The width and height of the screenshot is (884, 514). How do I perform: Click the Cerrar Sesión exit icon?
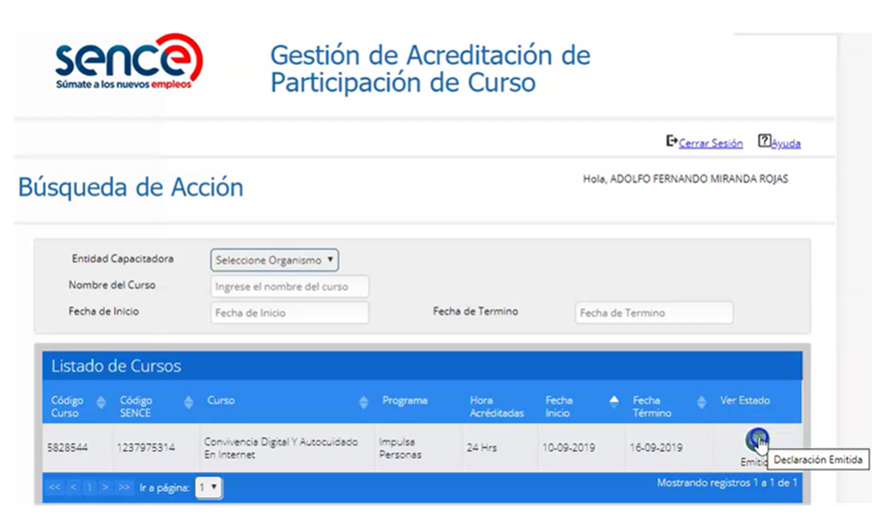point(671,142)
